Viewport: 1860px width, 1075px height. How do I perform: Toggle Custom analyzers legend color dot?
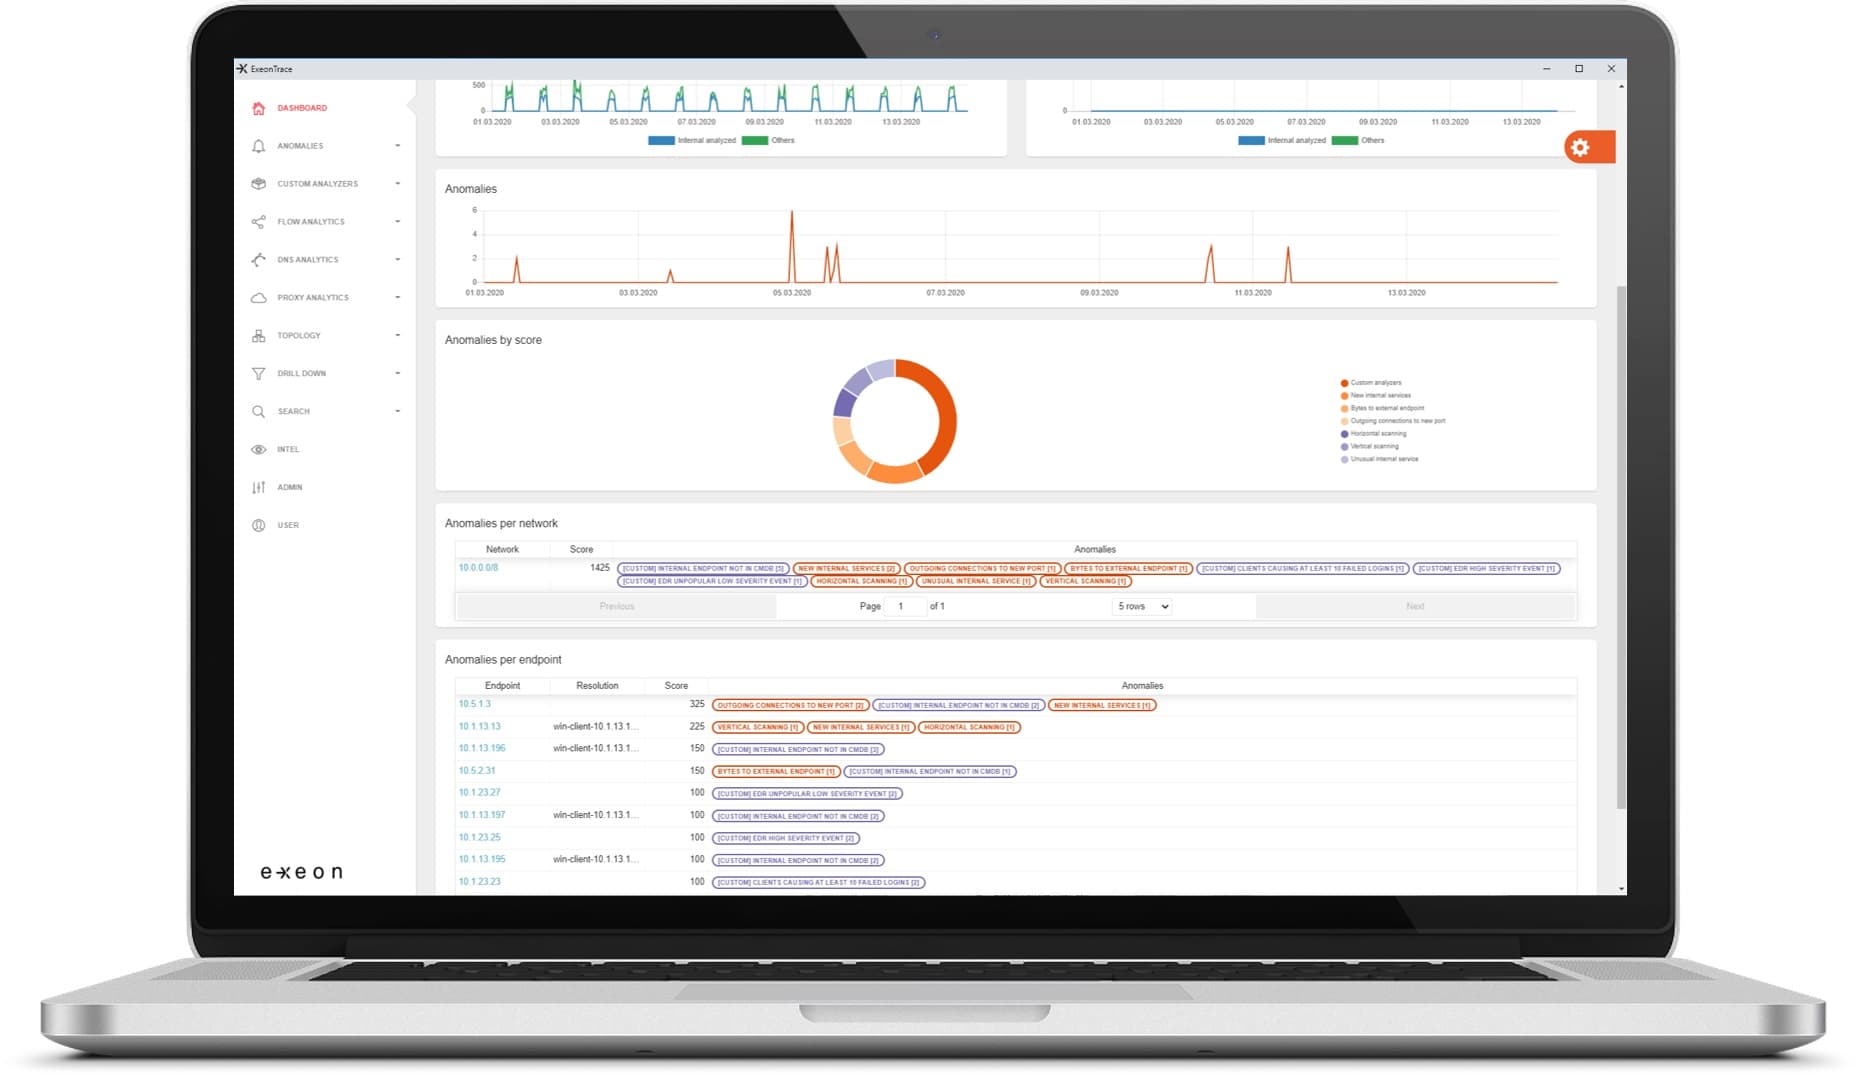coord(1344,383)
